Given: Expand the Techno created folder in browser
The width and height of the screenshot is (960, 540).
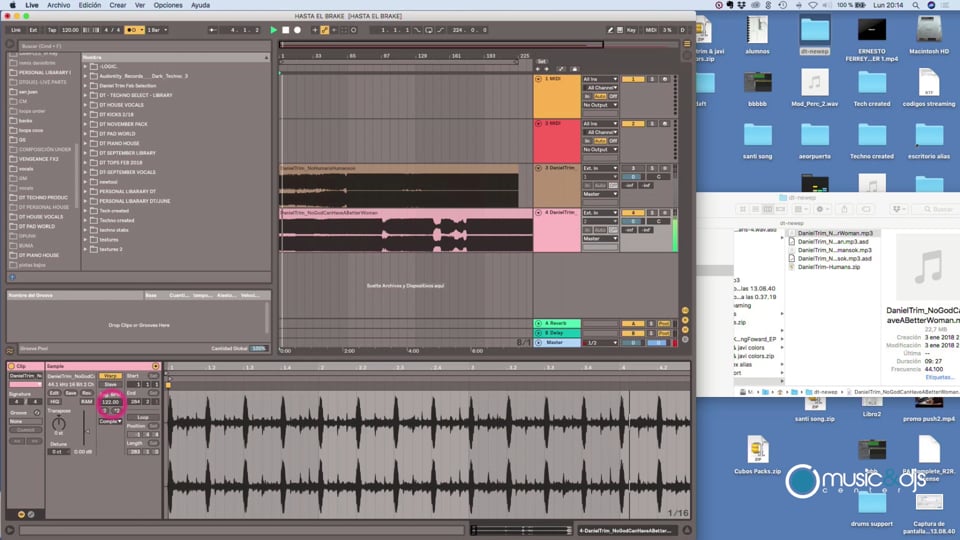Looking at the screenshot, I should [85, 220].
